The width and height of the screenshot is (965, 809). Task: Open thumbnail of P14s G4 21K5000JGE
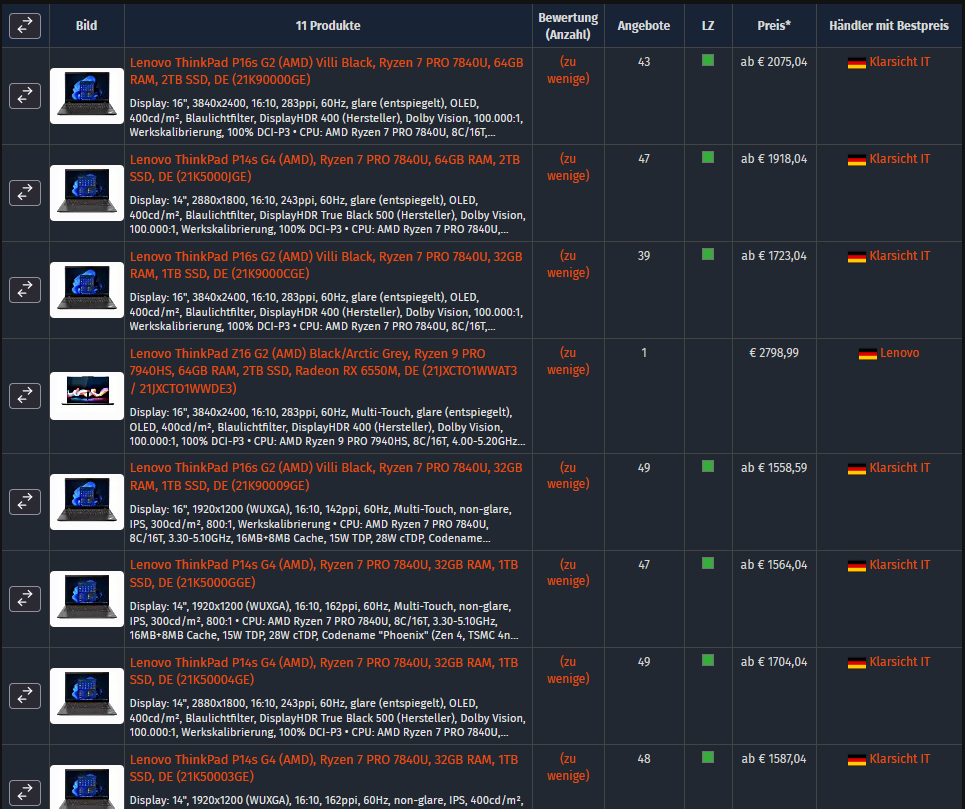pyautogui.click(x=87, y=193)
